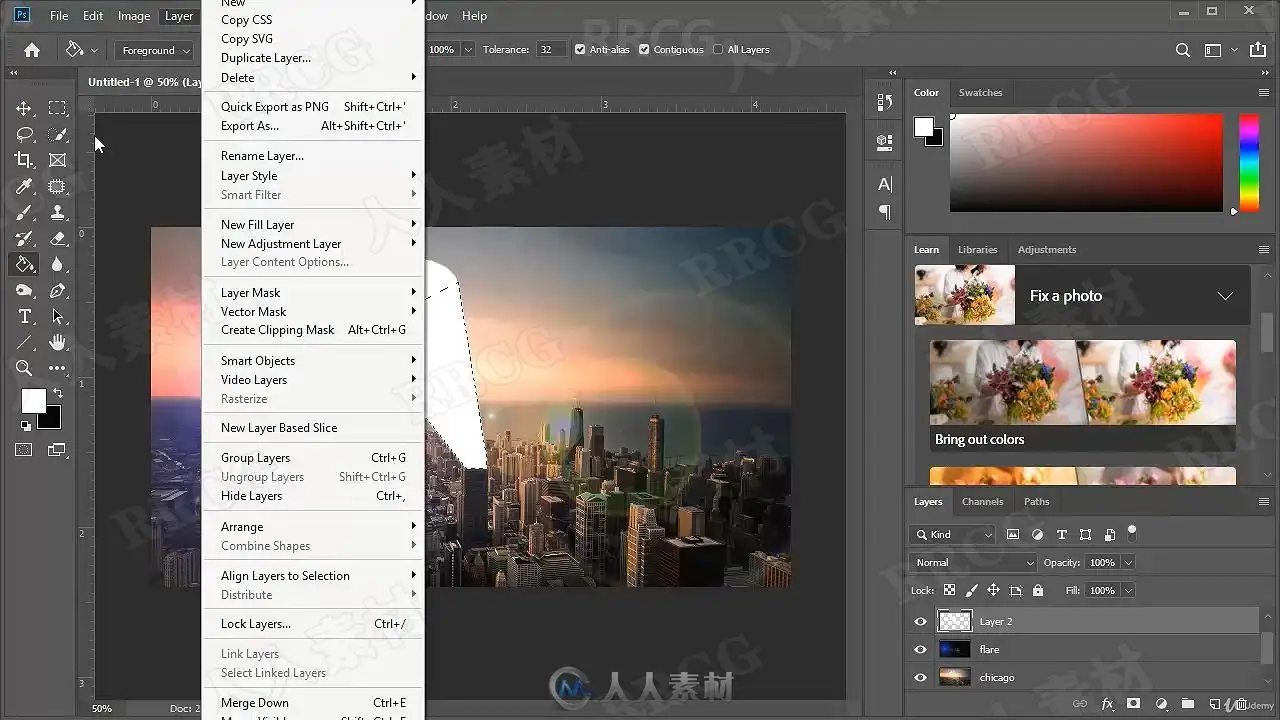Choose Merge Down from Layer menu
Screen dimensions: 1280x720
pos(255,703)
